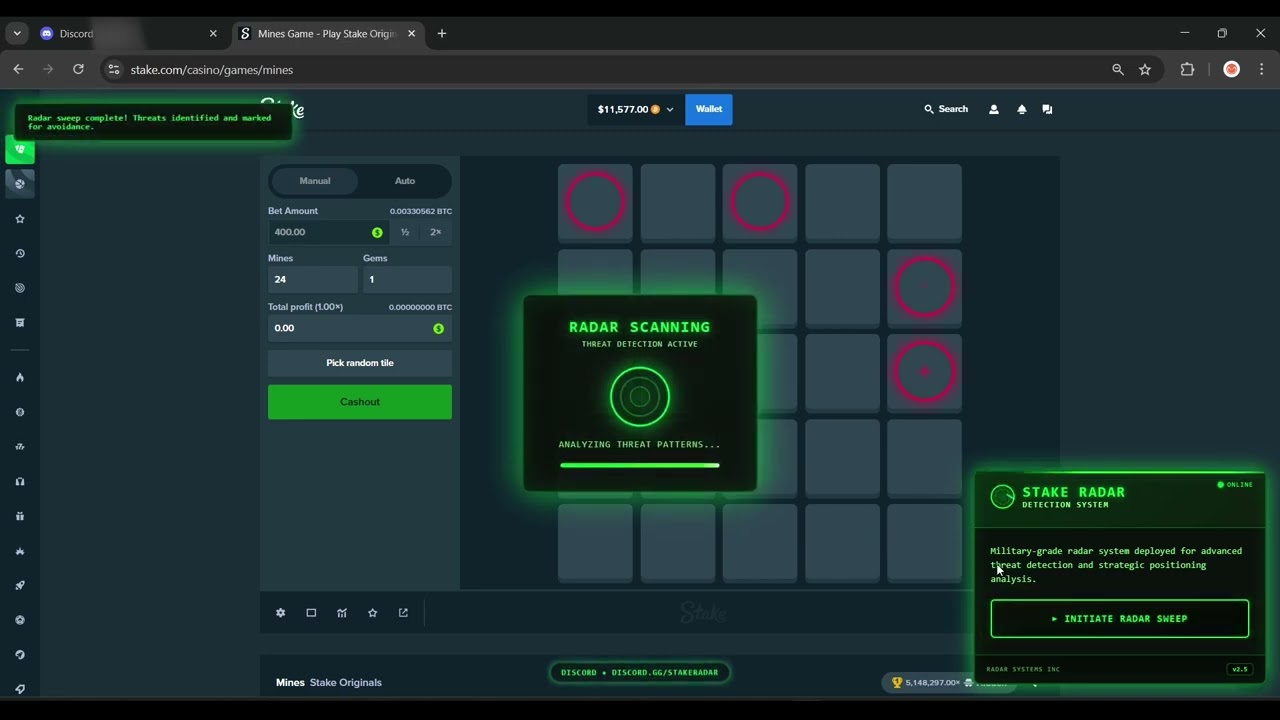Open sidebar recent history clock icon
Image resolution: width=1280 pixels, height=720 pixels.
pos(20,254)
